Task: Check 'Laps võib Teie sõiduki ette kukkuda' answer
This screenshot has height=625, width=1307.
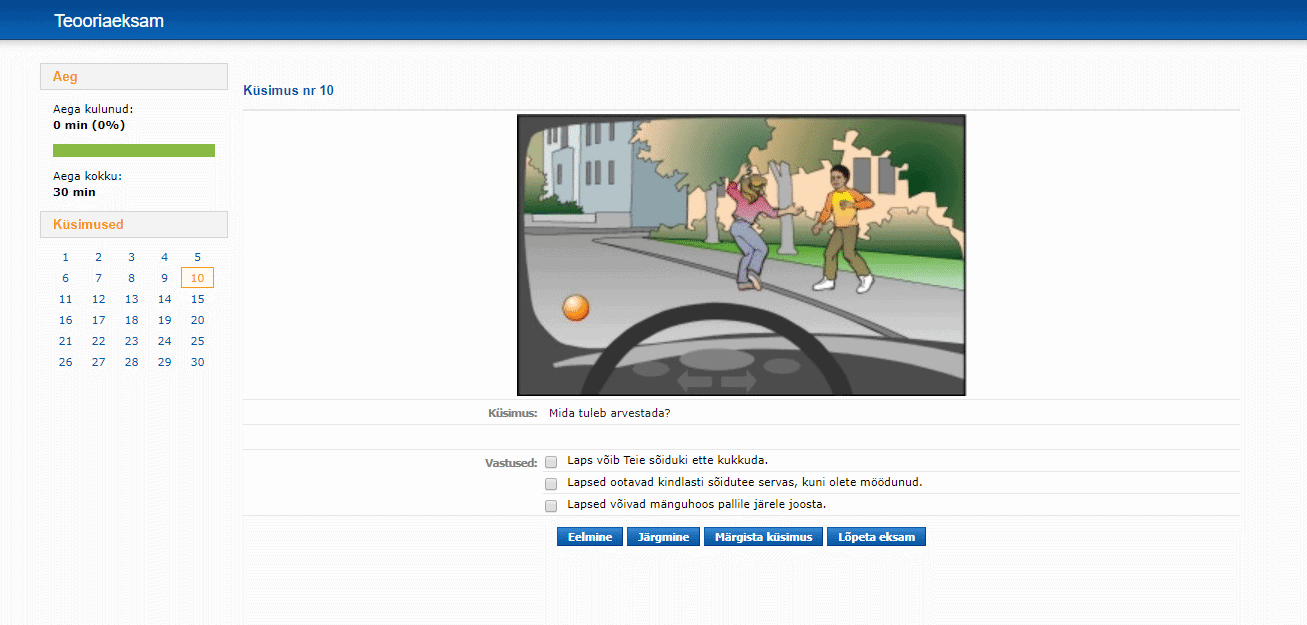Action: click(x=551, y=462)
